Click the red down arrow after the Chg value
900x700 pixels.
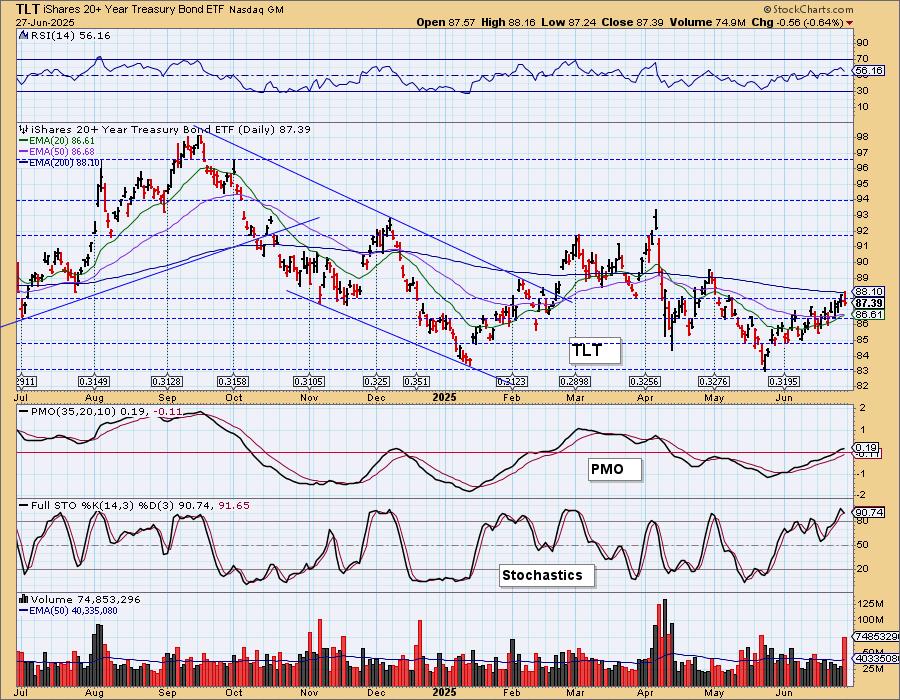tap(849, 23)
